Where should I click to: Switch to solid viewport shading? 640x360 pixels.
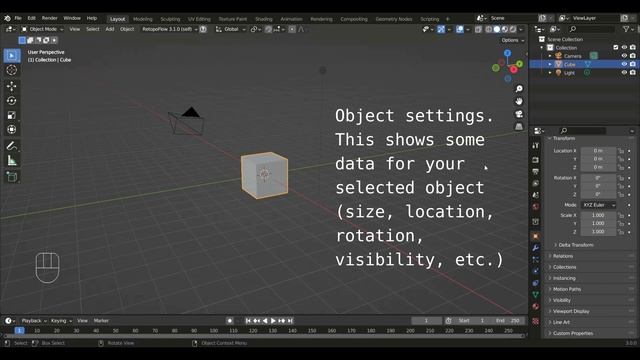coord(497,29)
